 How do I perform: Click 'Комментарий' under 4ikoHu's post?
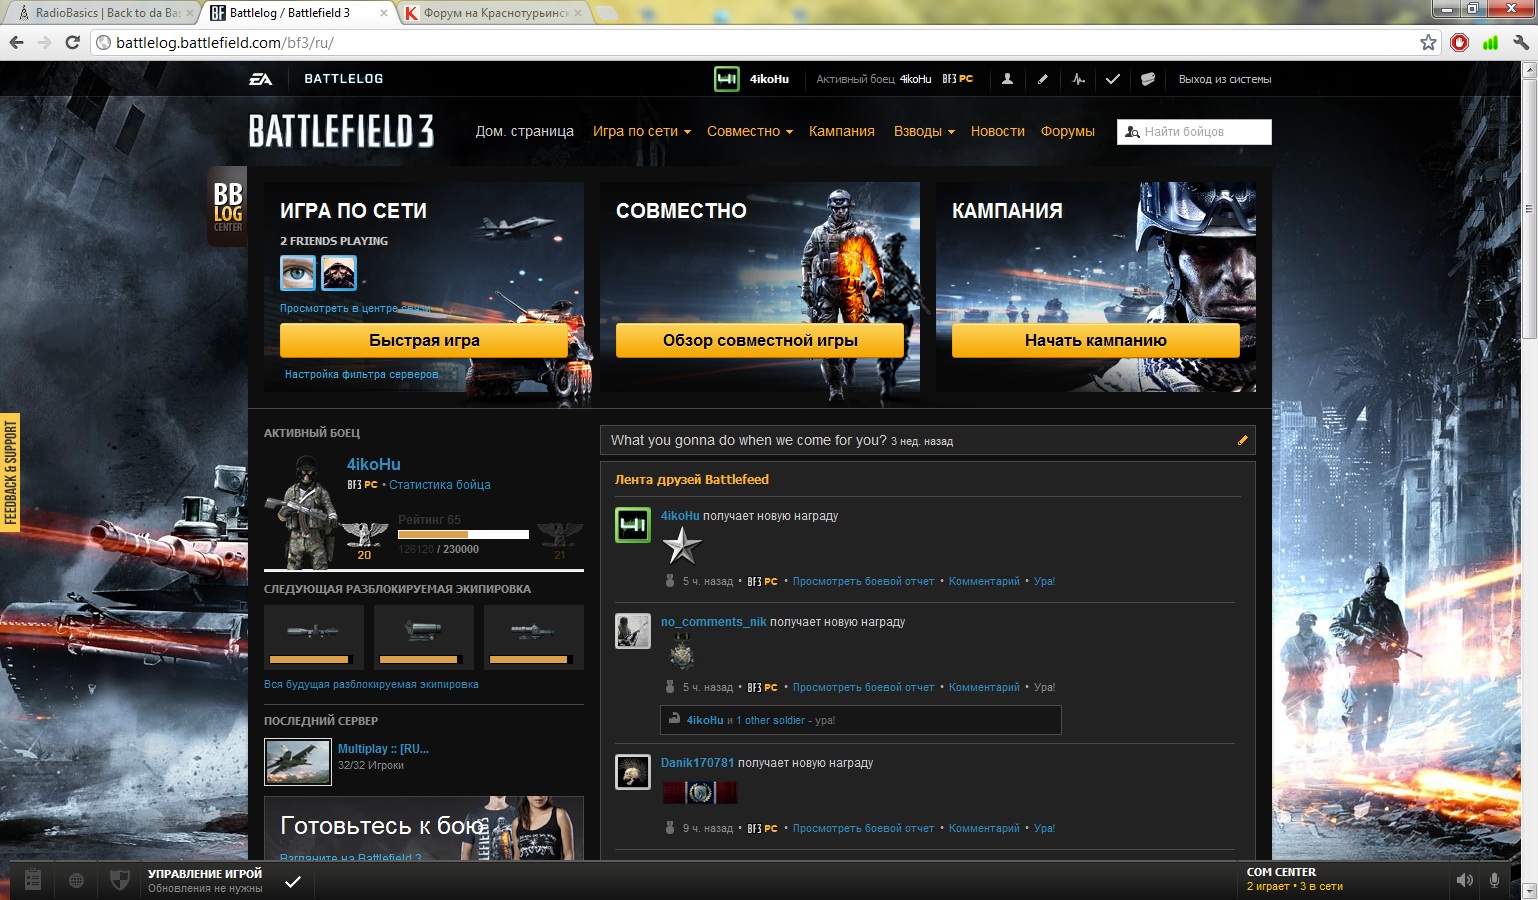click(x=984, y=581)
